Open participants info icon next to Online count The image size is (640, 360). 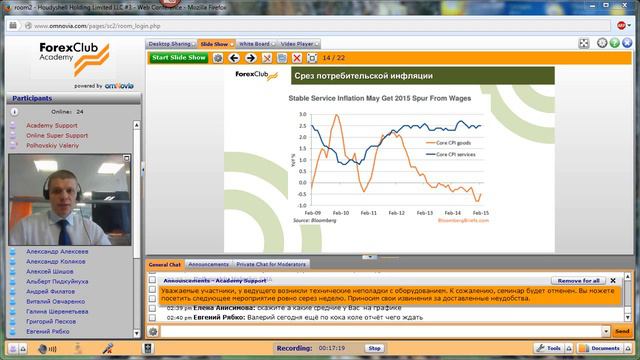[x=14, y=112]
